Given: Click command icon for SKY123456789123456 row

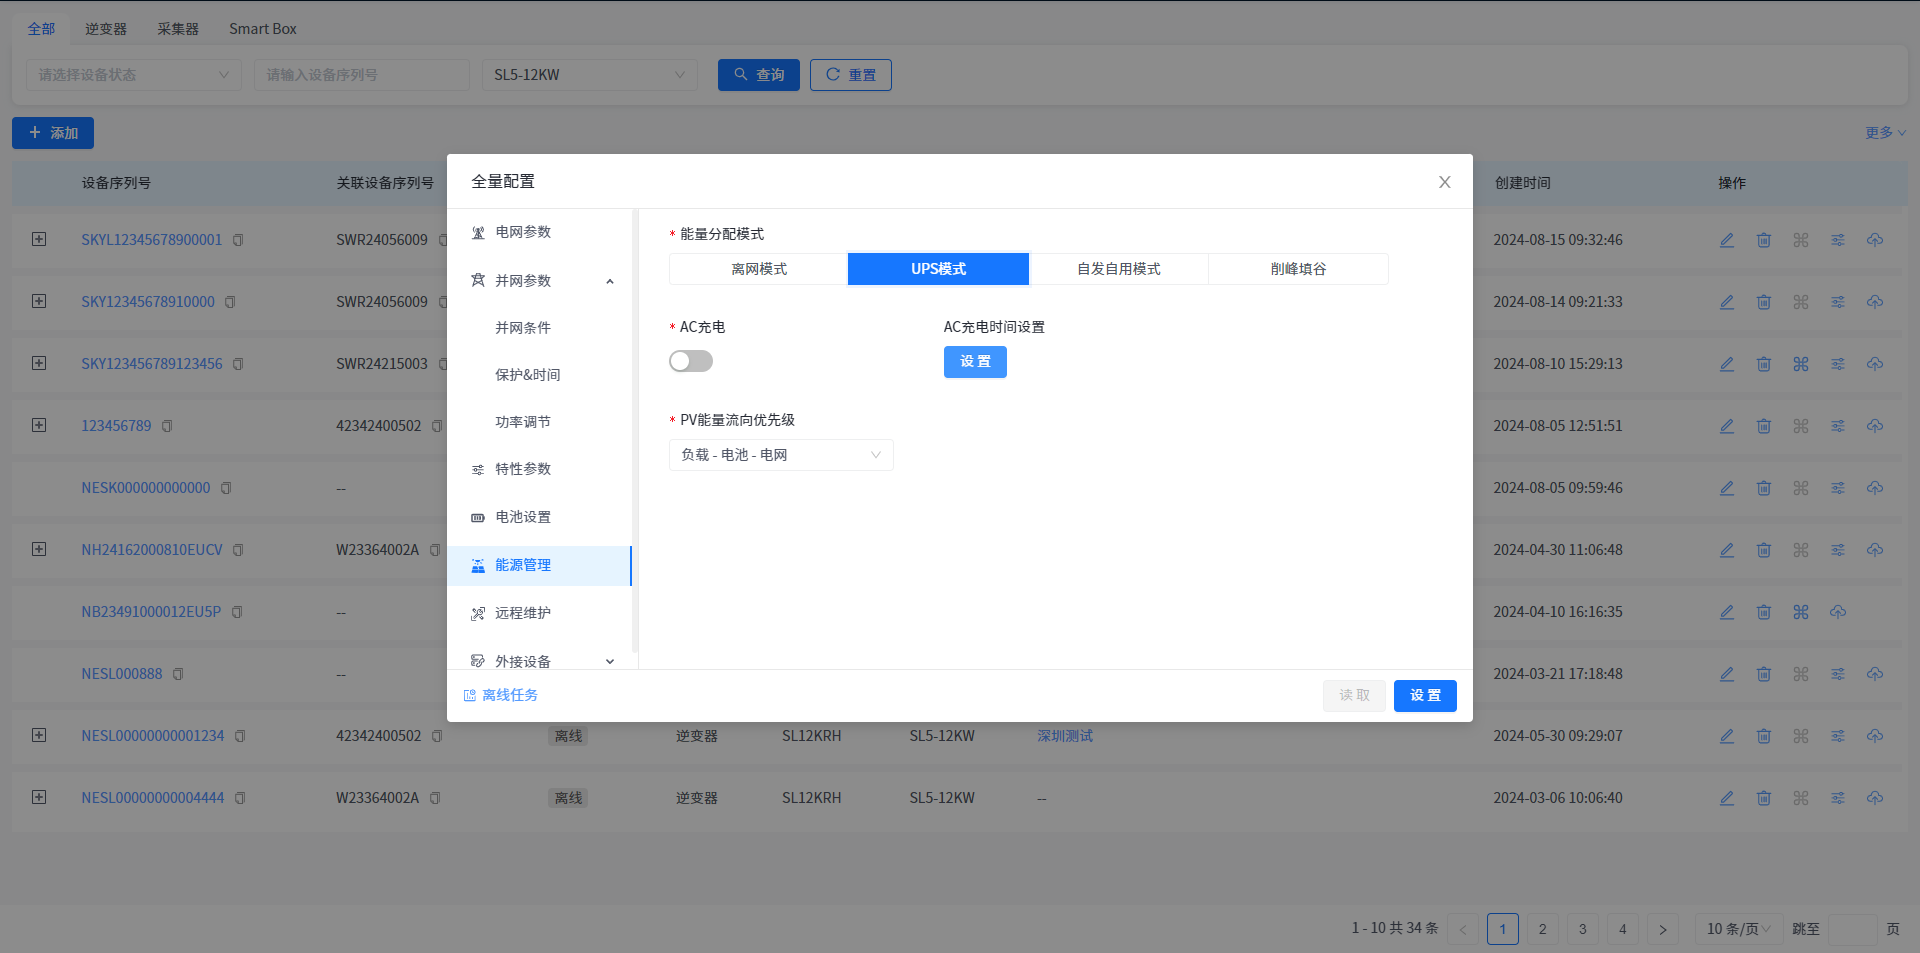Looking at the screenshot, I should [x=1801, y=364].
